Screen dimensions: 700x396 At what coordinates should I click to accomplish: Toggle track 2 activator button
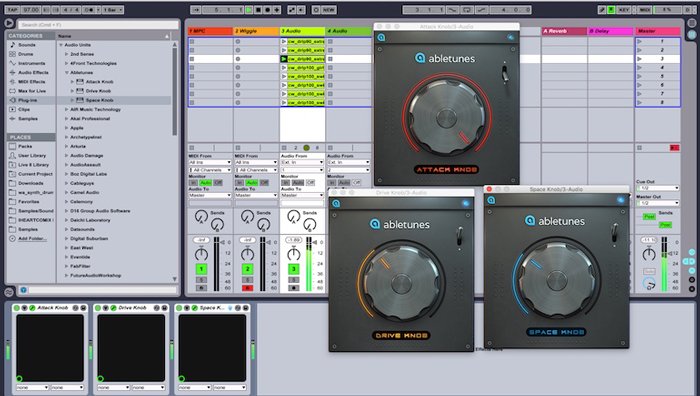[247, 269]
